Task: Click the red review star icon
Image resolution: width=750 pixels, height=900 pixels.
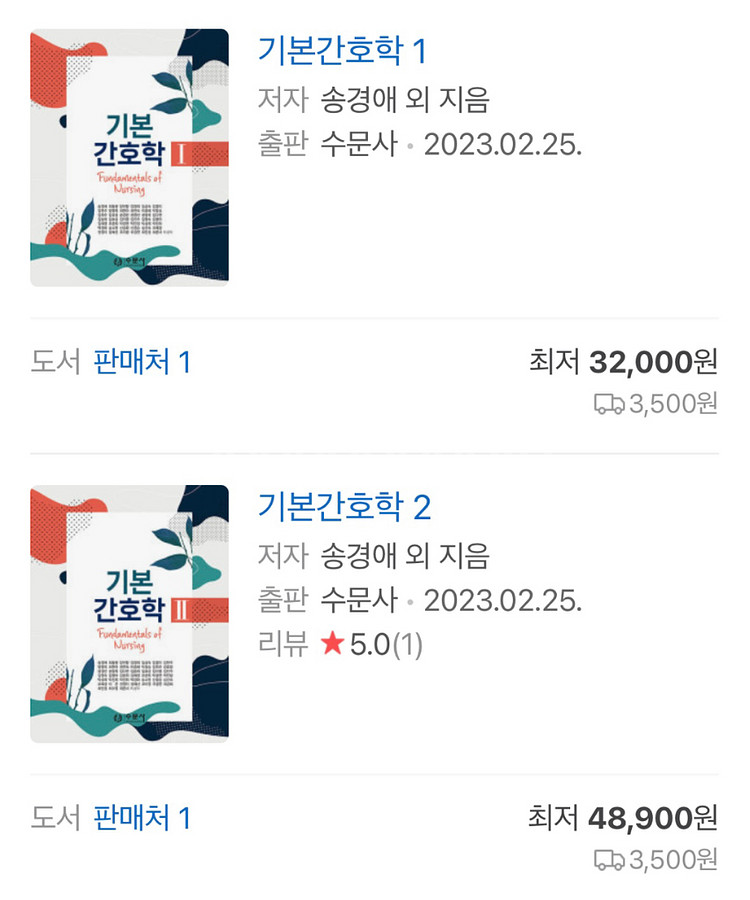Action: (332, 645)
